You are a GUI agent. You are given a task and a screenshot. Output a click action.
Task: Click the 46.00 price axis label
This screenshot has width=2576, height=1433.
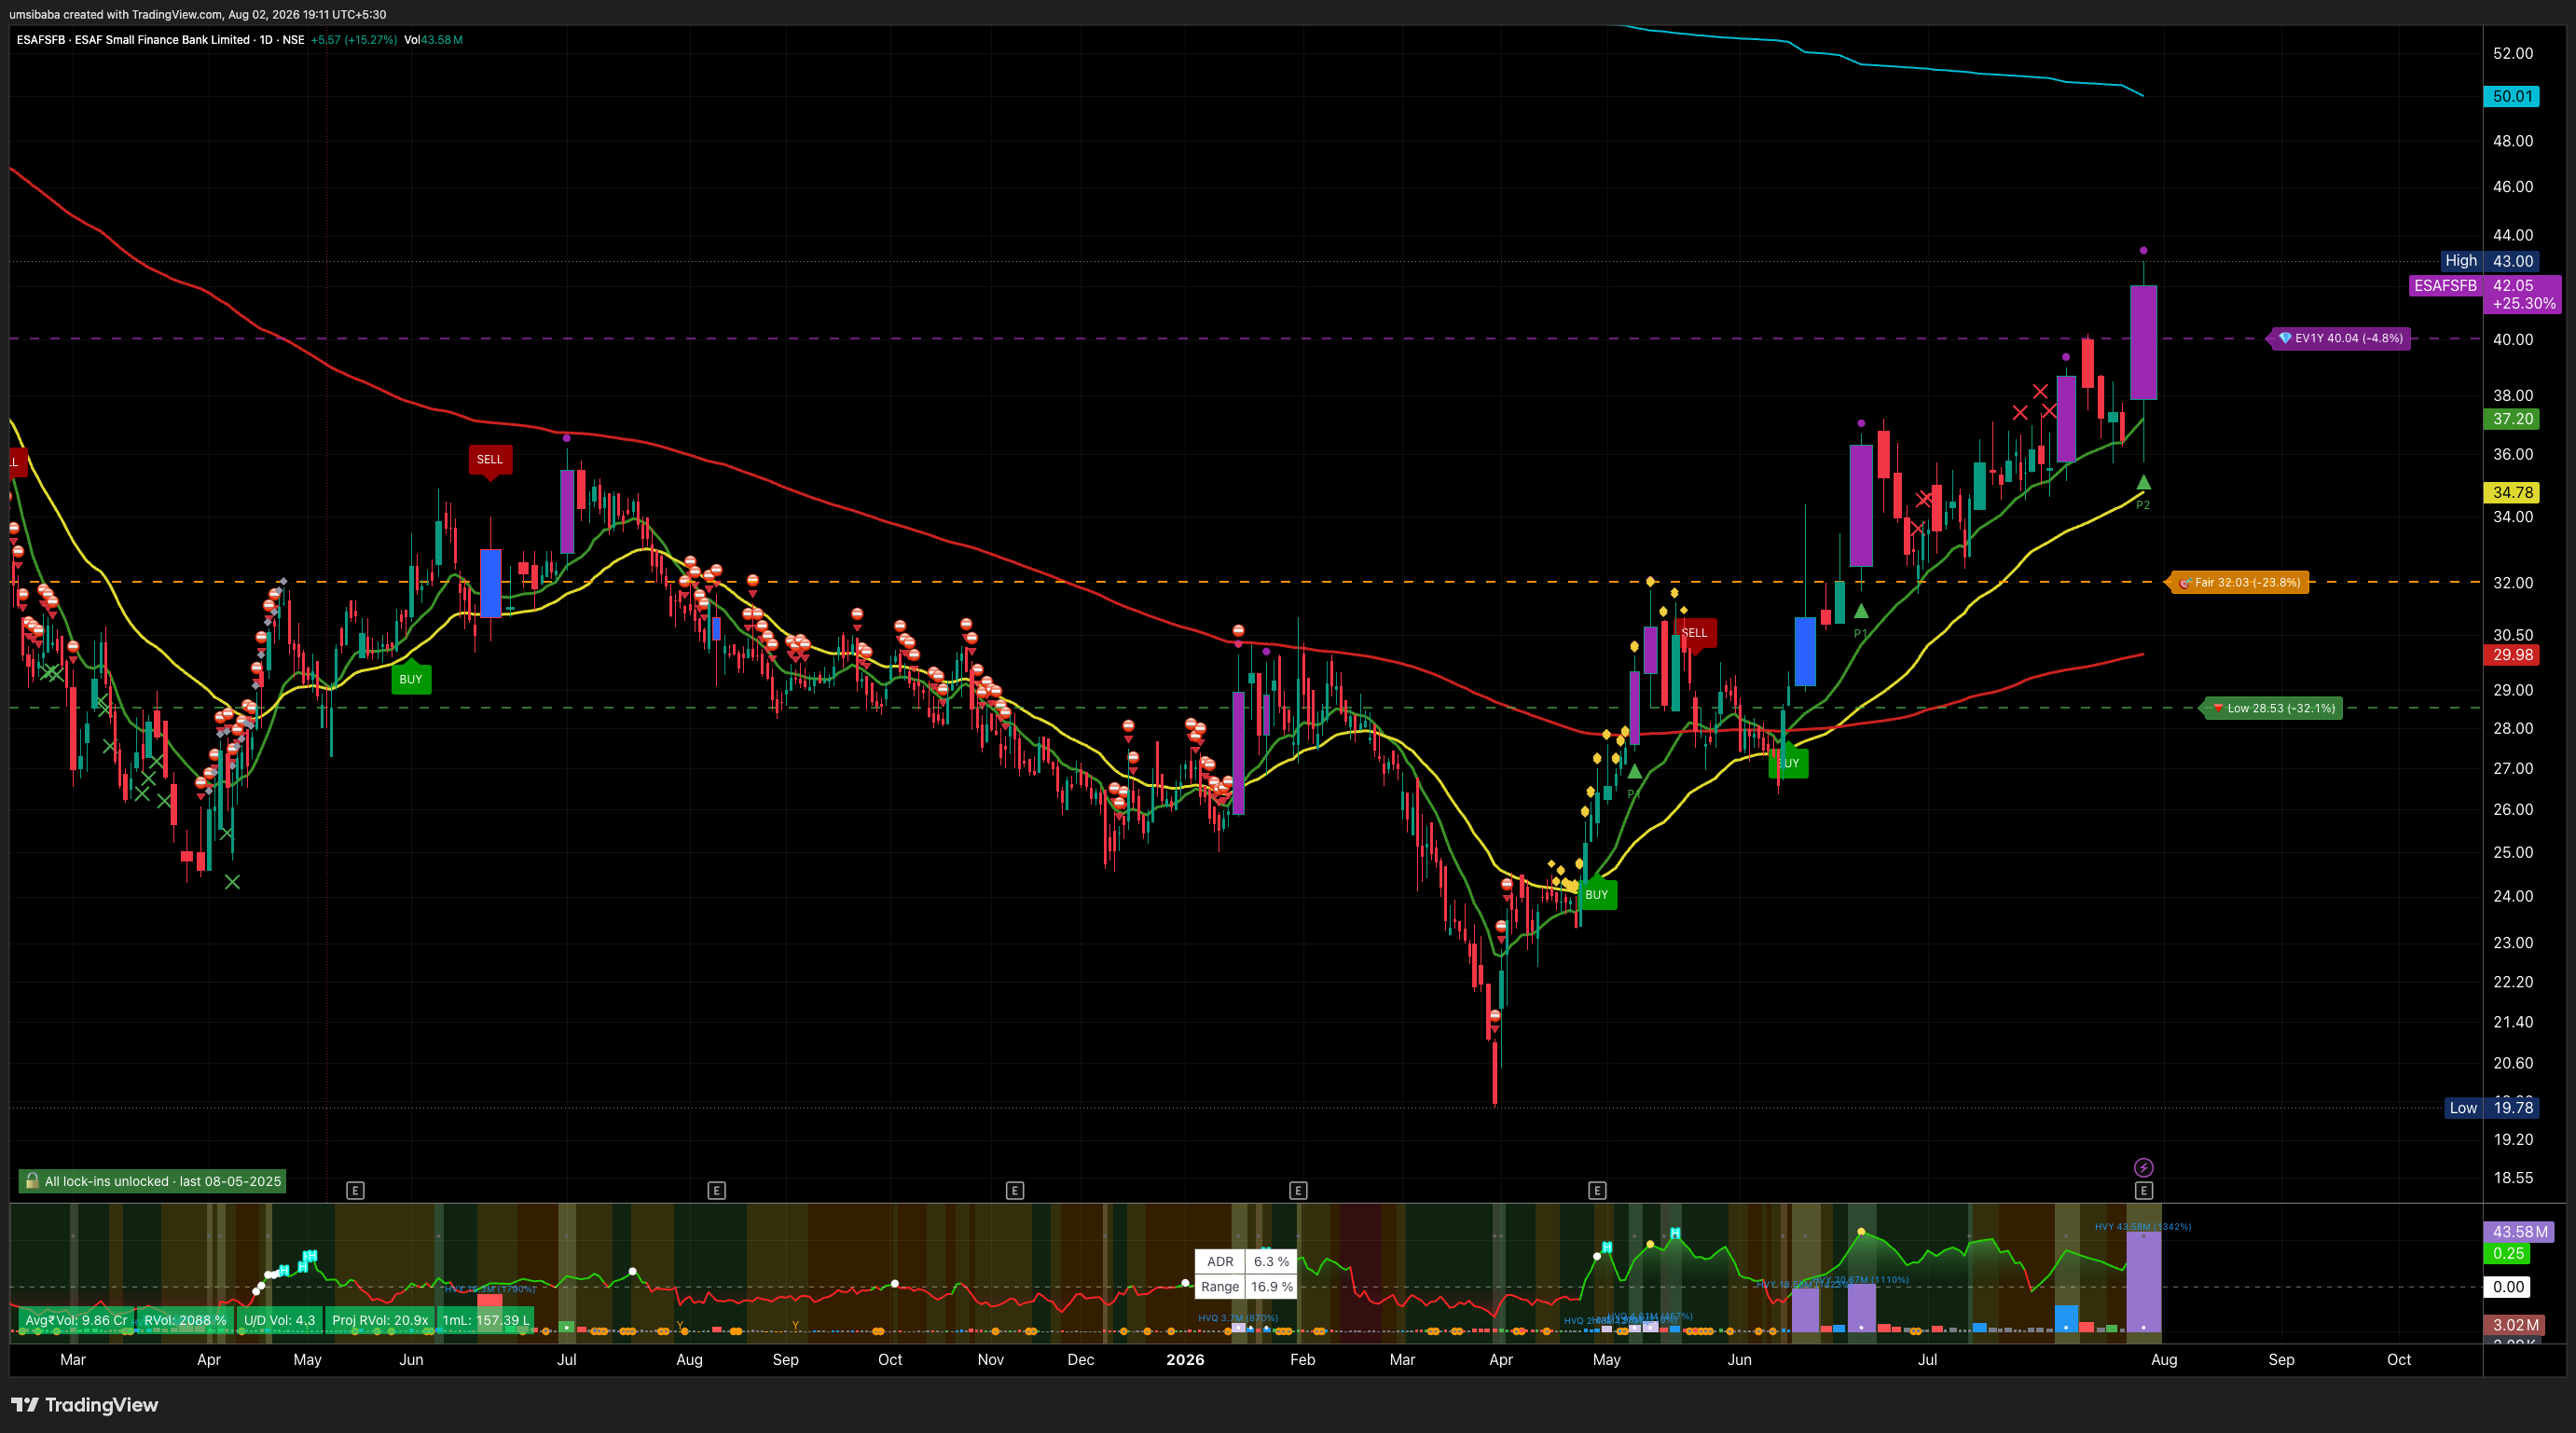tap(2513, 186)
